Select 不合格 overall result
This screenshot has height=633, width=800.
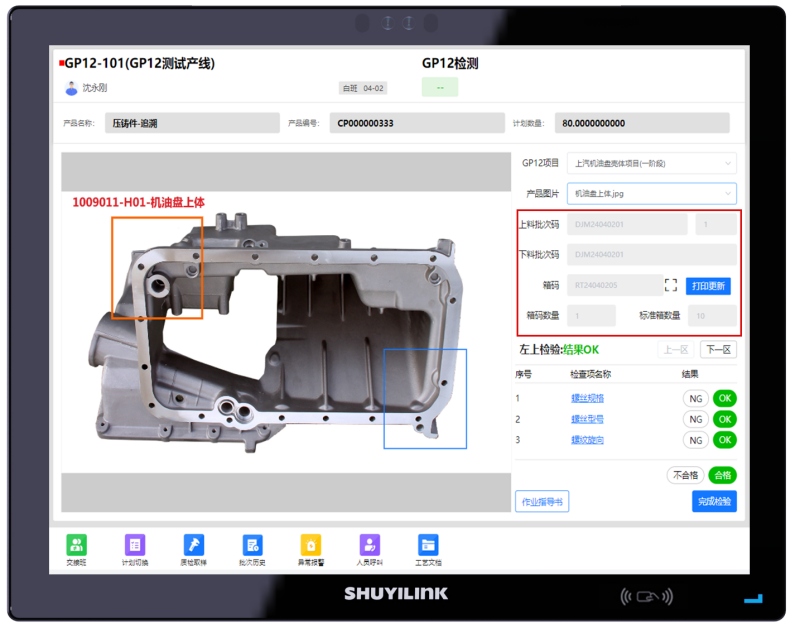pyautogui.click(x=685, y=475)
